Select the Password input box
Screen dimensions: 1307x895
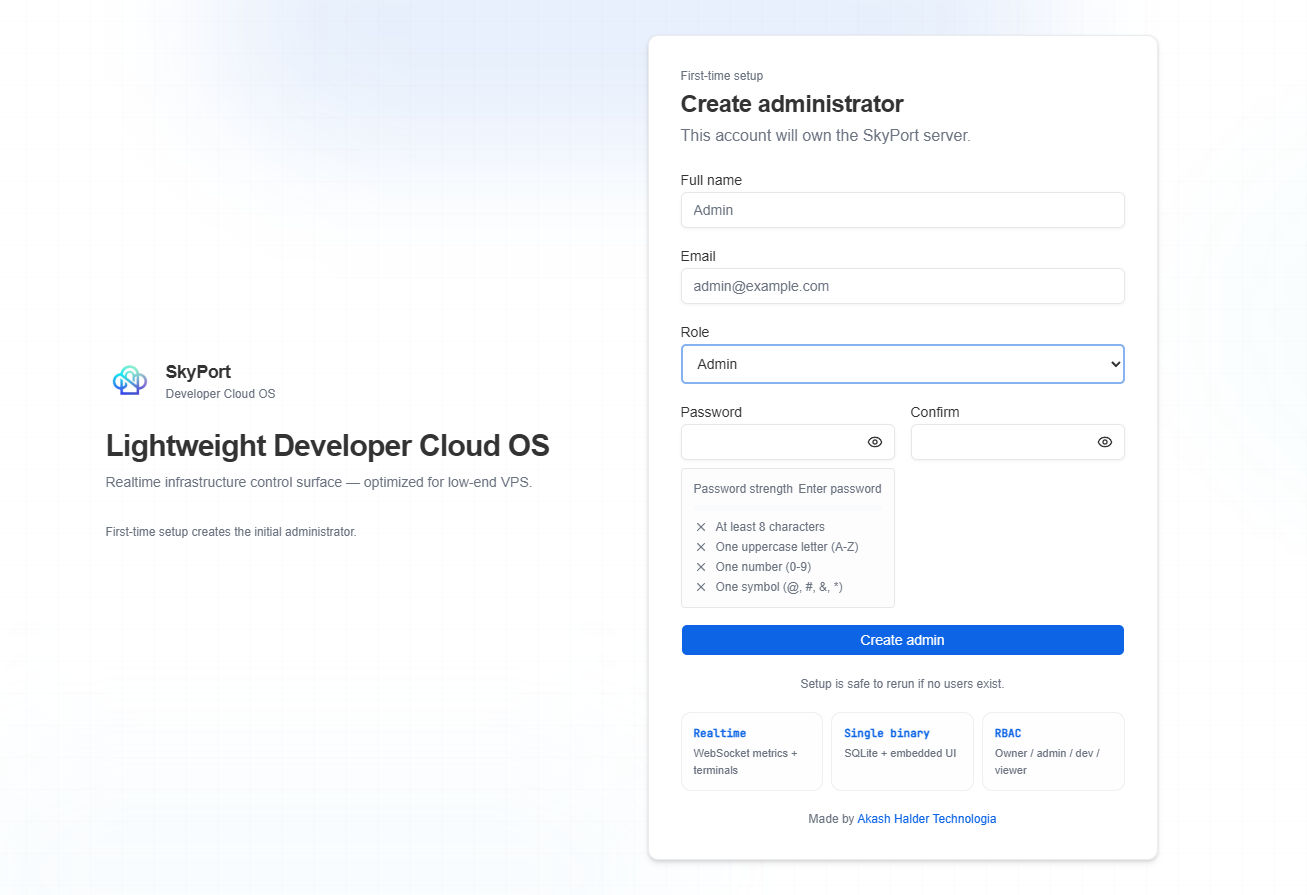pyautogui.click(x=788, y=442)
